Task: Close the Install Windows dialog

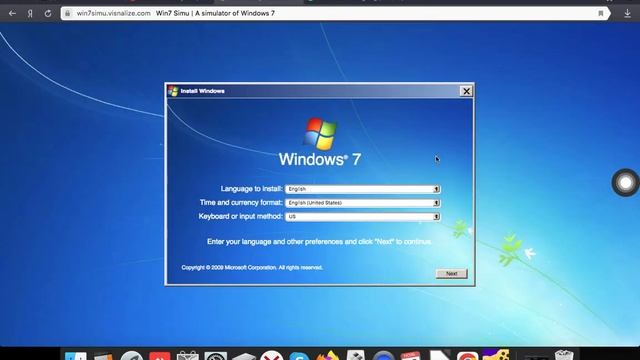Action: (466, 91)
